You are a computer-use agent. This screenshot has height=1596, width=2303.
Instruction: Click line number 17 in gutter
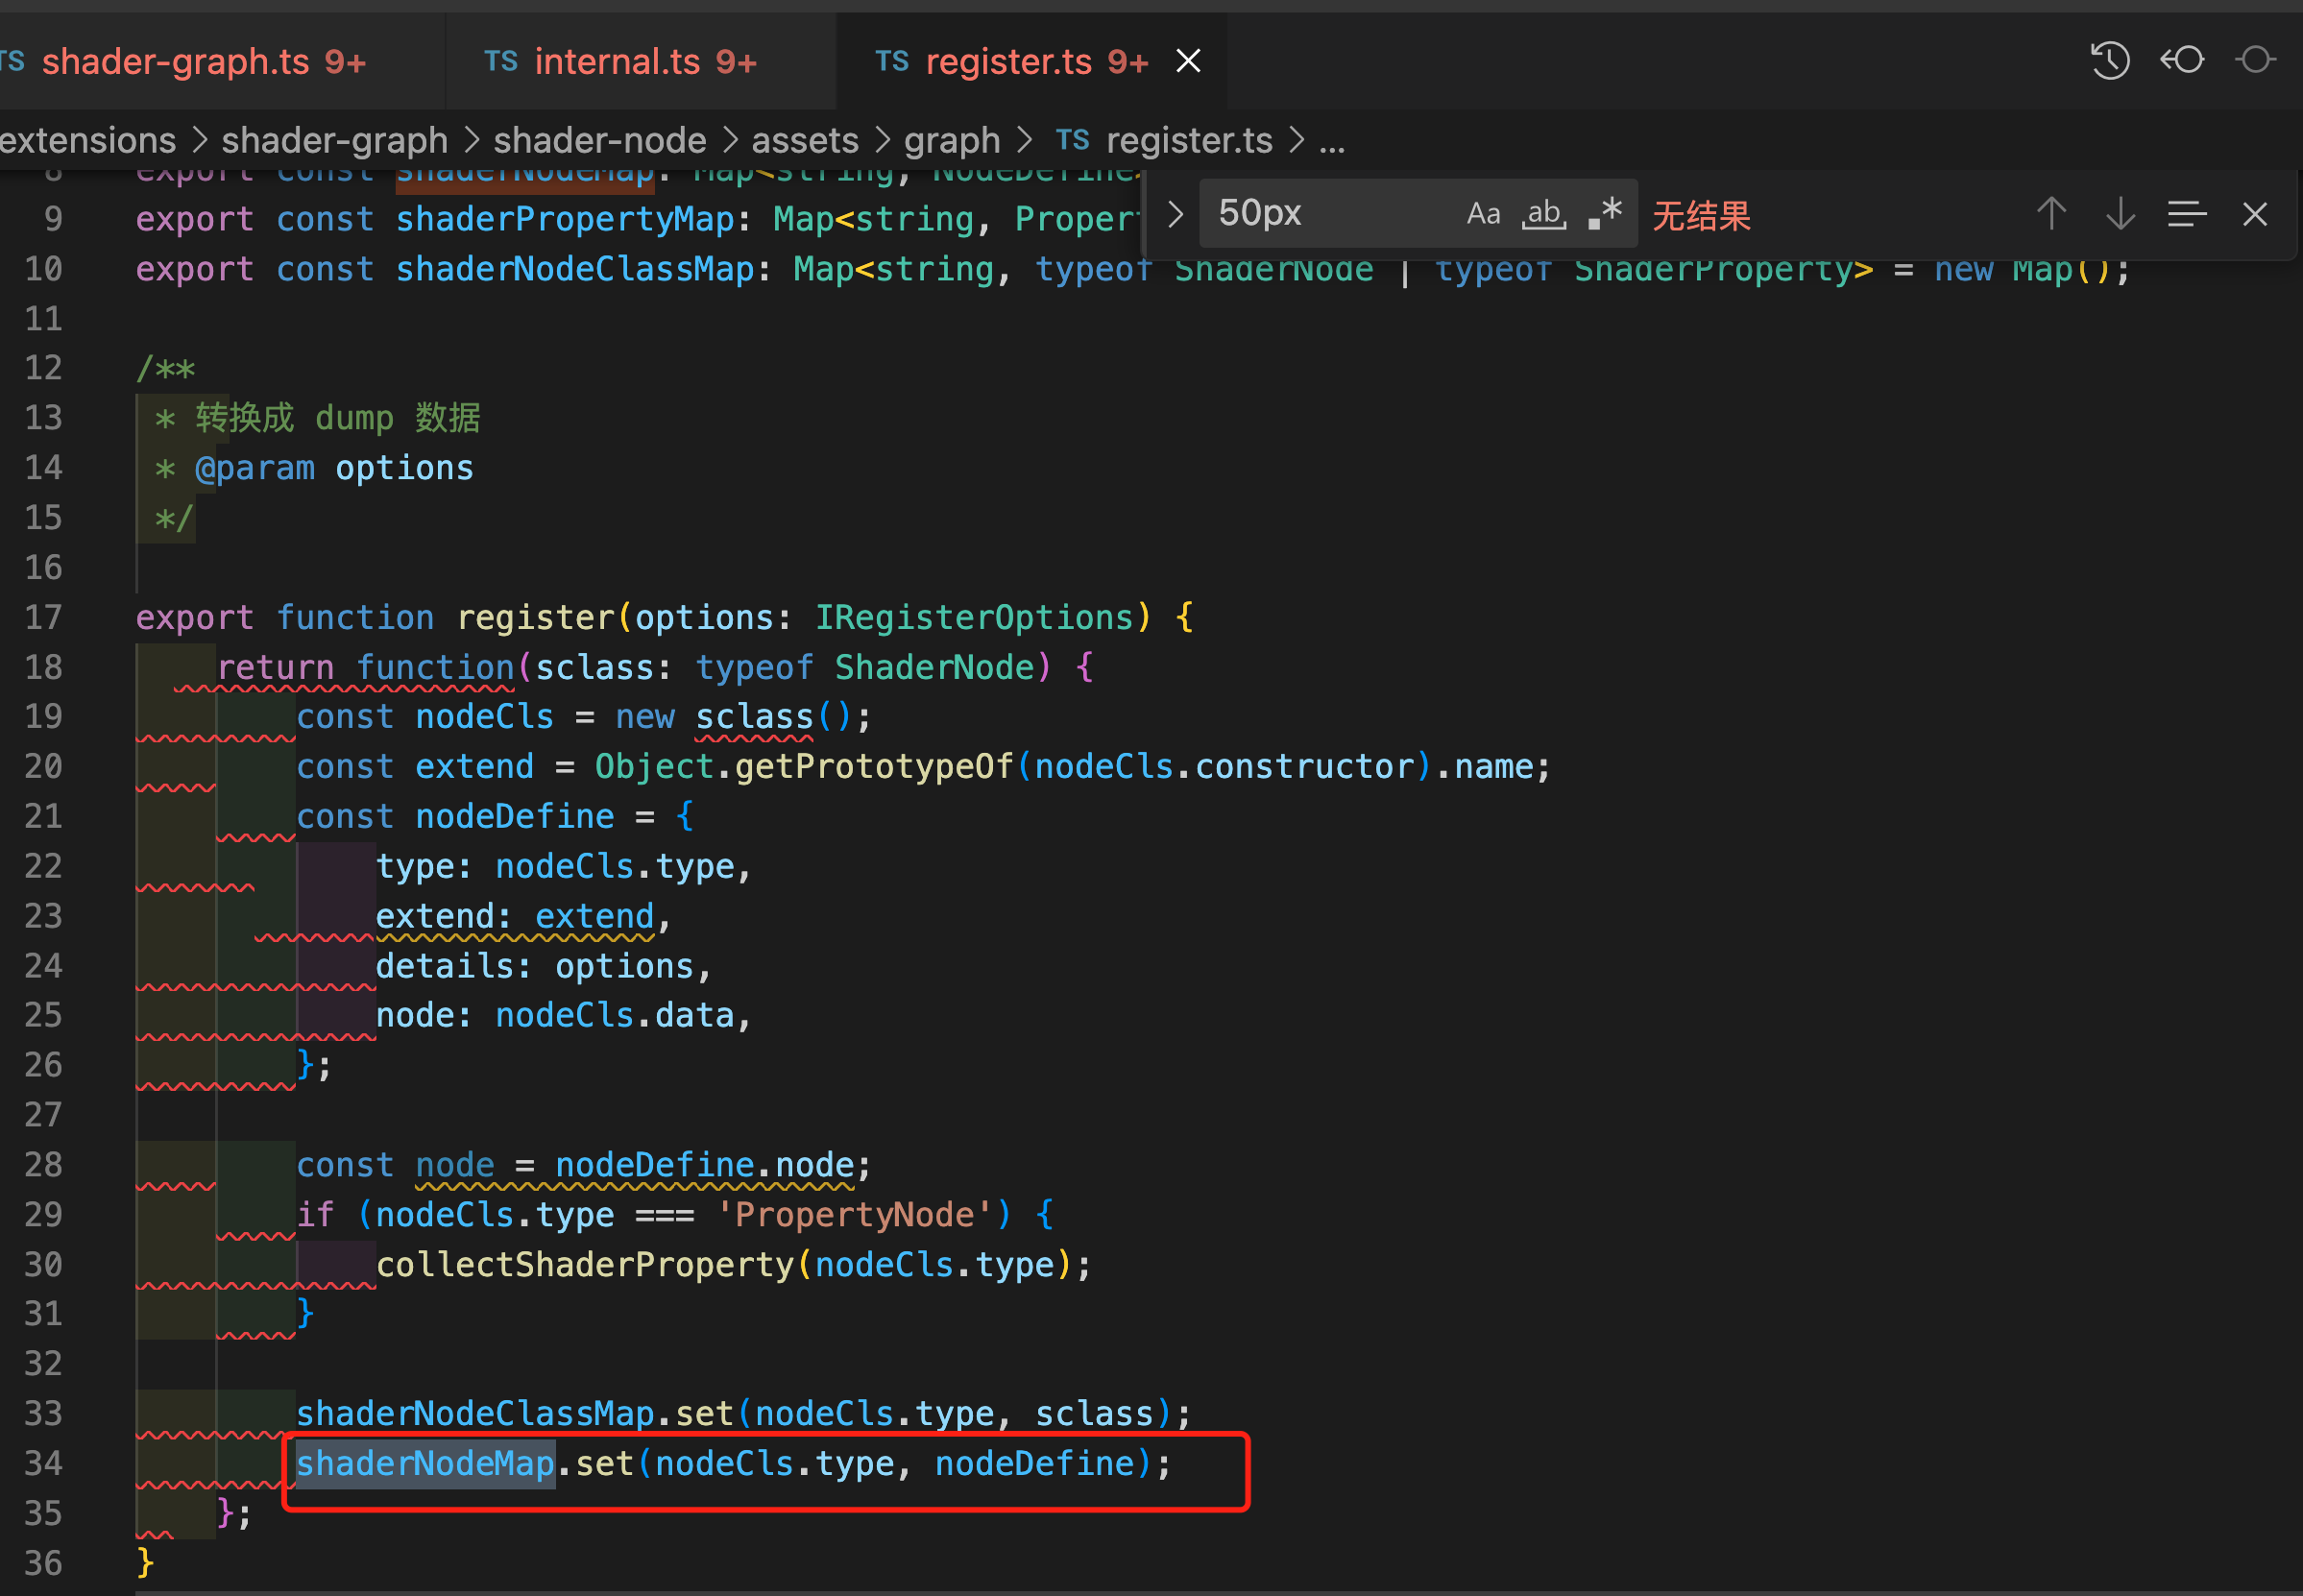point(44,617)
